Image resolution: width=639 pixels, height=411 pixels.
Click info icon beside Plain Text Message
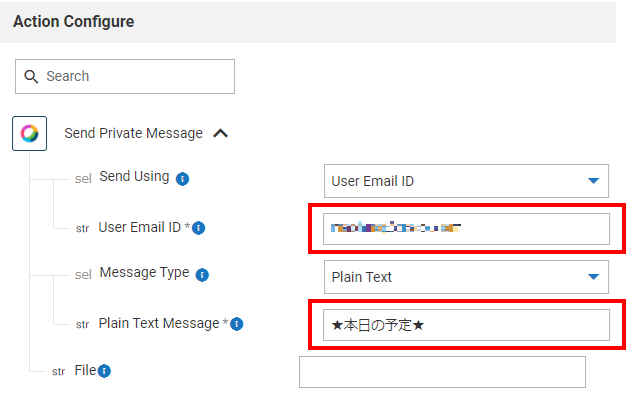point(237,324)
